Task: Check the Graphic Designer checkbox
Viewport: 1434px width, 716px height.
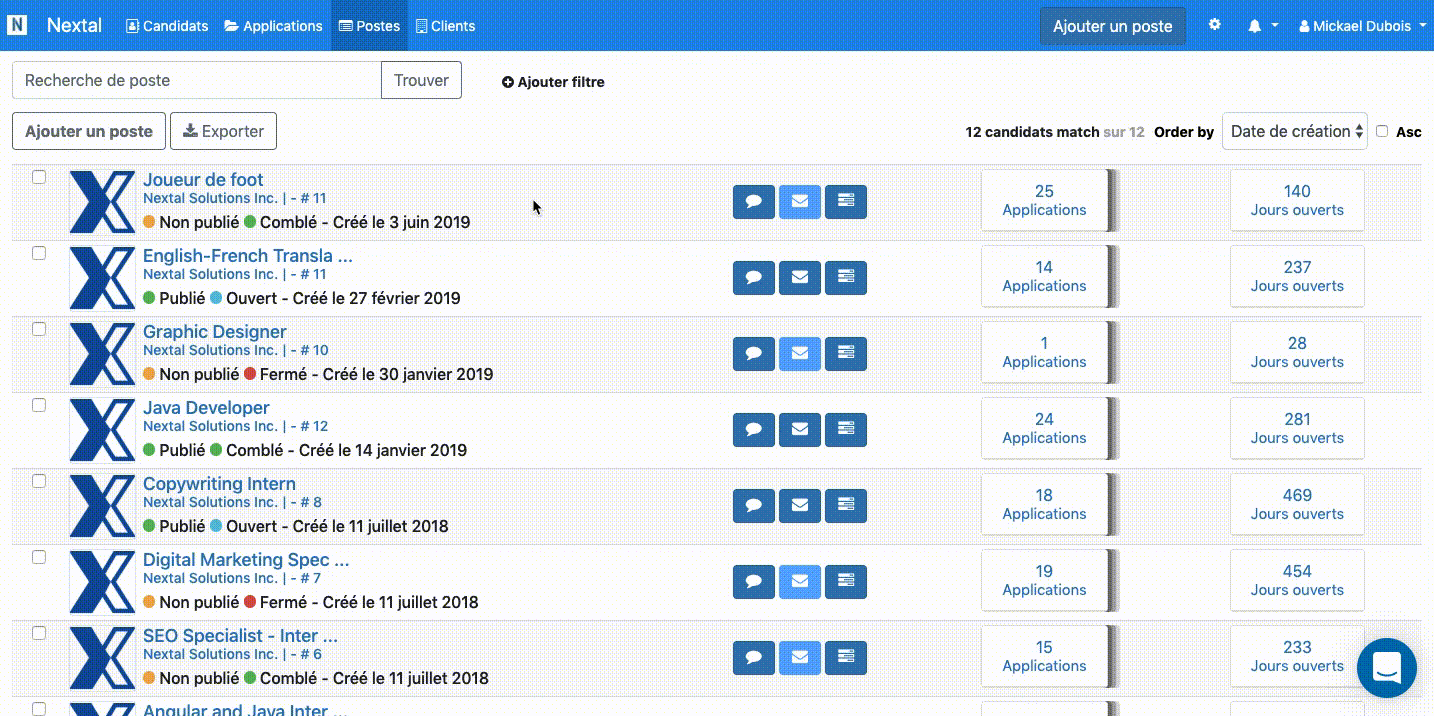Action: click(x=39, y=329)
